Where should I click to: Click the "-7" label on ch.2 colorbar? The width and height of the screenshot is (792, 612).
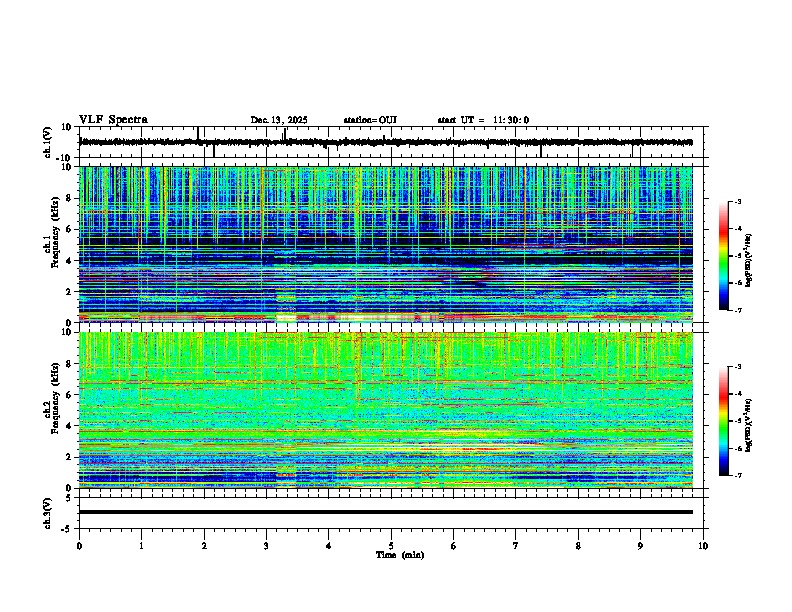pos(738,476)
